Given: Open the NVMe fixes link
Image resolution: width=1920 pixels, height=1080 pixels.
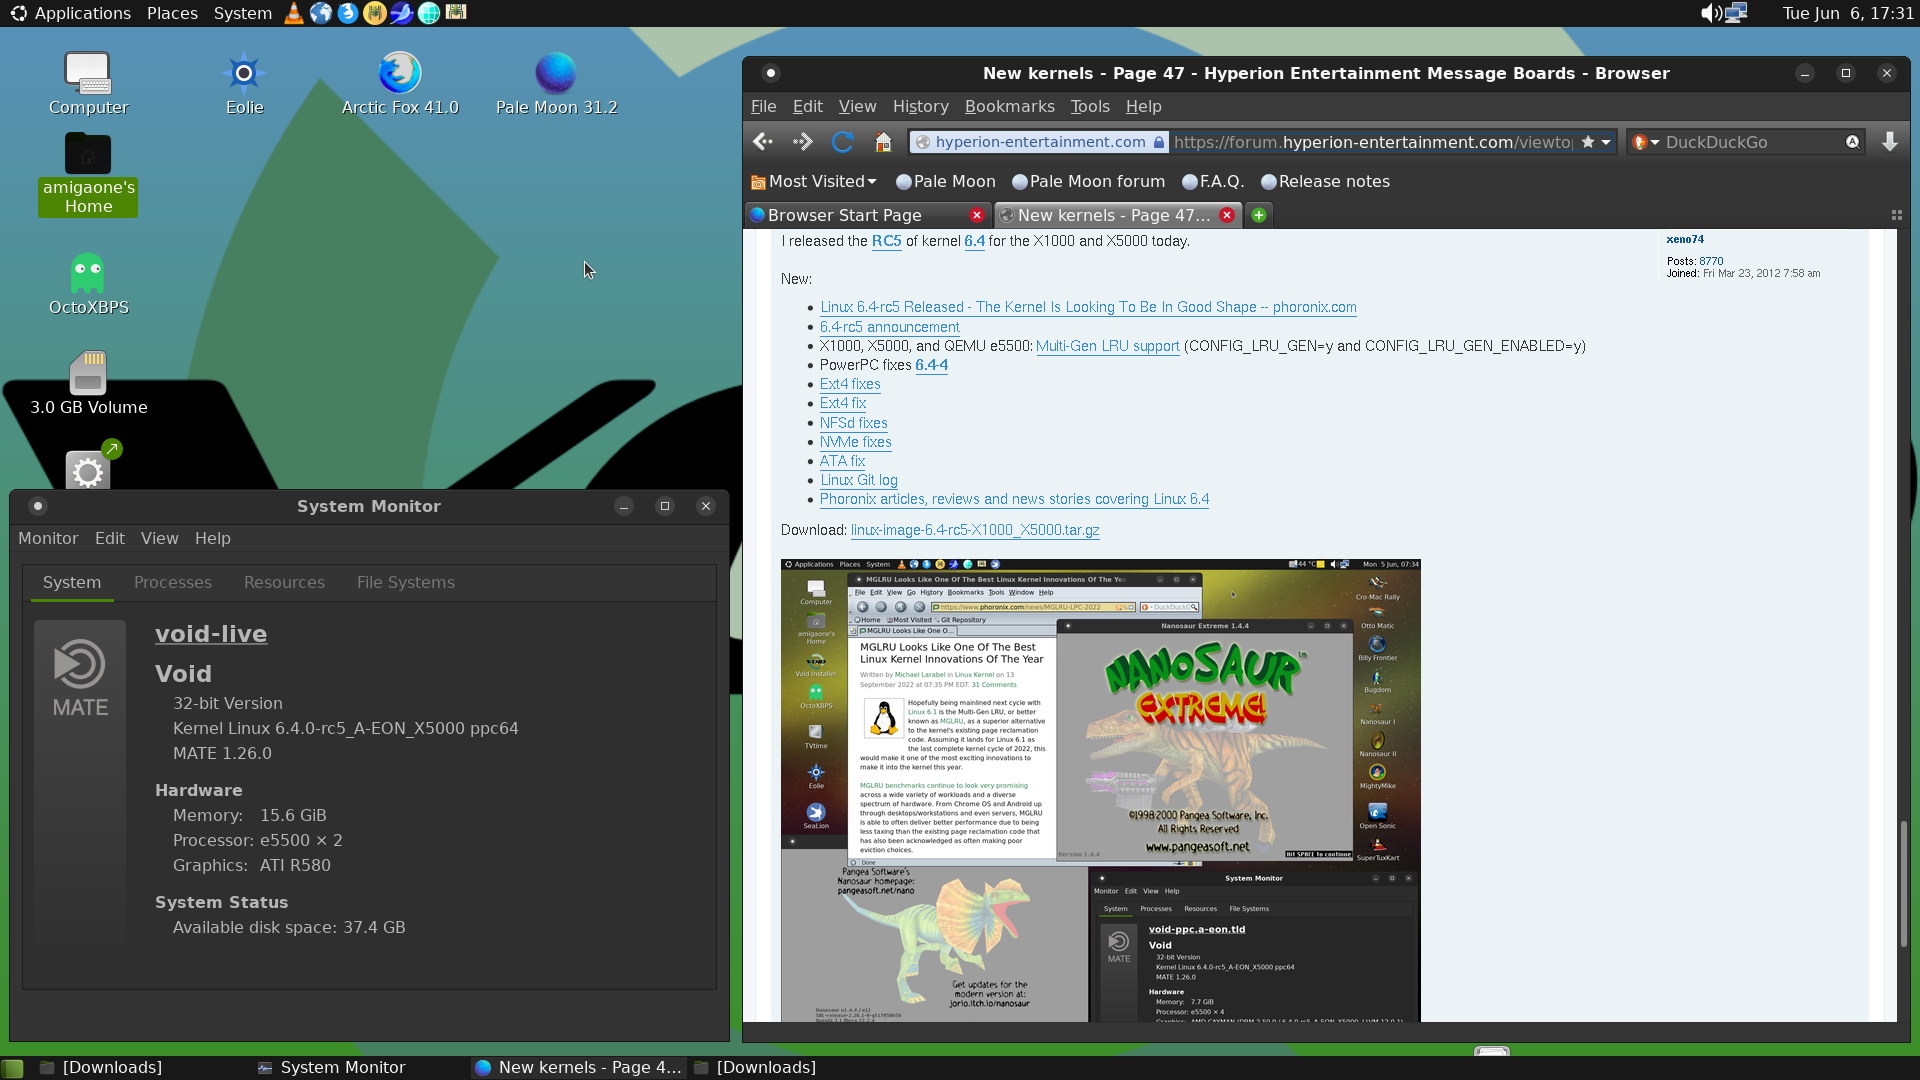Looking at the screenshot, I should click(x=856, y=442).
